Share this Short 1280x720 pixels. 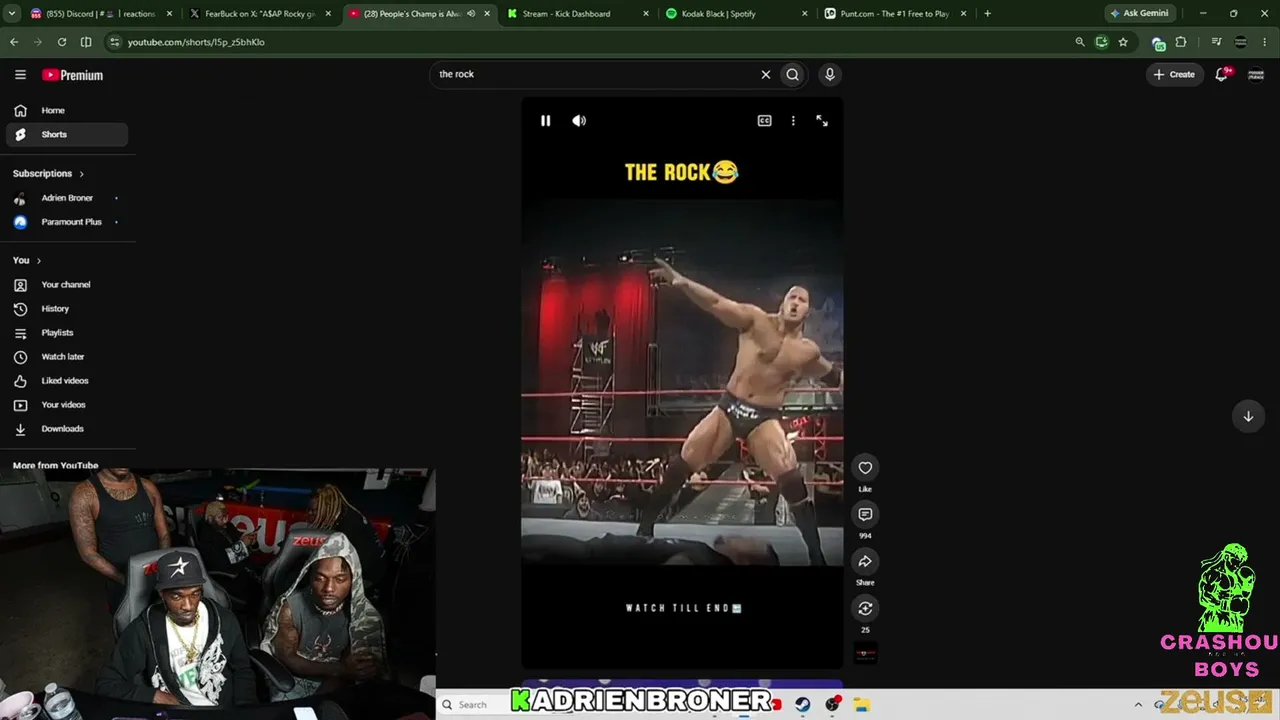pyautogui.click(x=865, y=561)
